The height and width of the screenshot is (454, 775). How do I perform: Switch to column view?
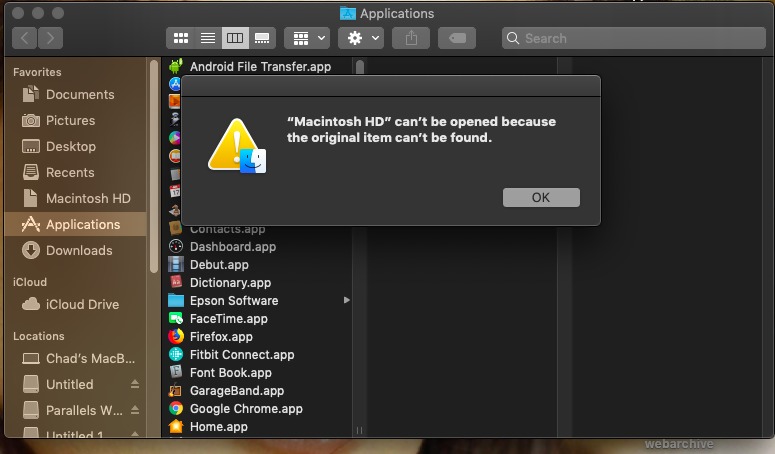click(x=235, y=38)
